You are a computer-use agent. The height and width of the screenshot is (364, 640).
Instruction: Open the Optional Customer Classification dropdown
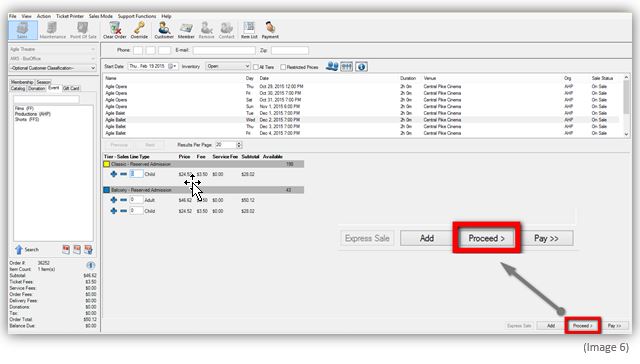point(53,68)
